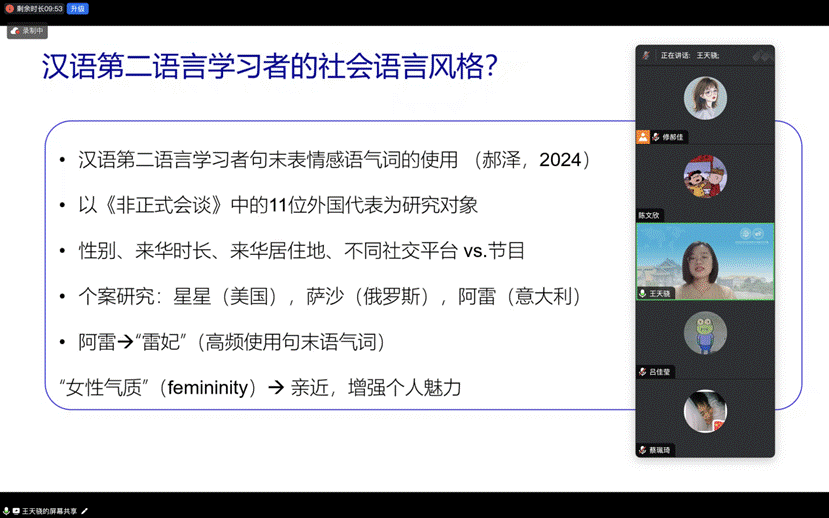Click the green active mic icon for 王天骁
829x518 pixels.
pos(644,294)
